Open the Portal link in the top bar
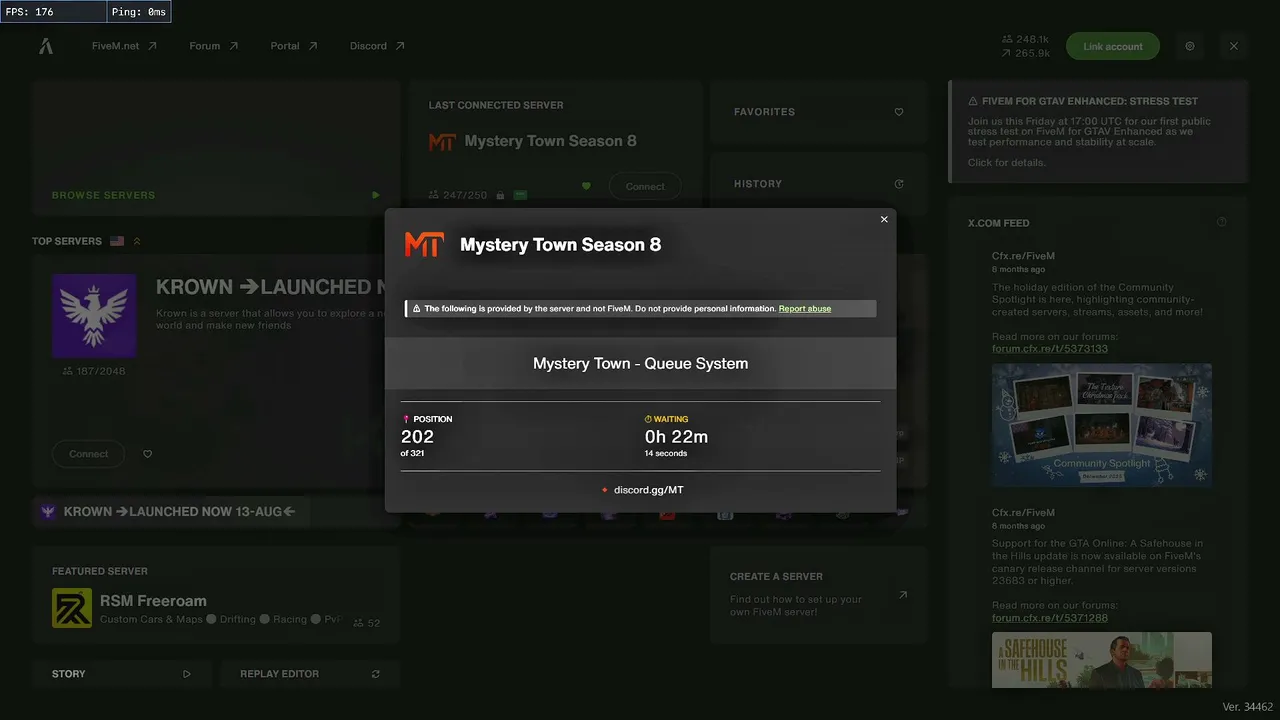The image size is (1280, 720). point(294,46)
